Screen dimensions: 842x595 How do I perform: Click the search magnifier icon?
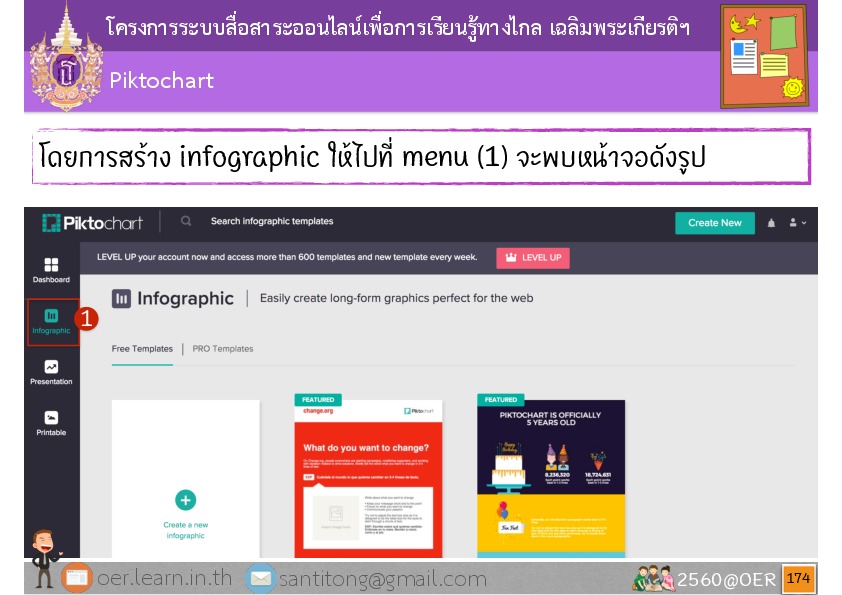(186, 221)
